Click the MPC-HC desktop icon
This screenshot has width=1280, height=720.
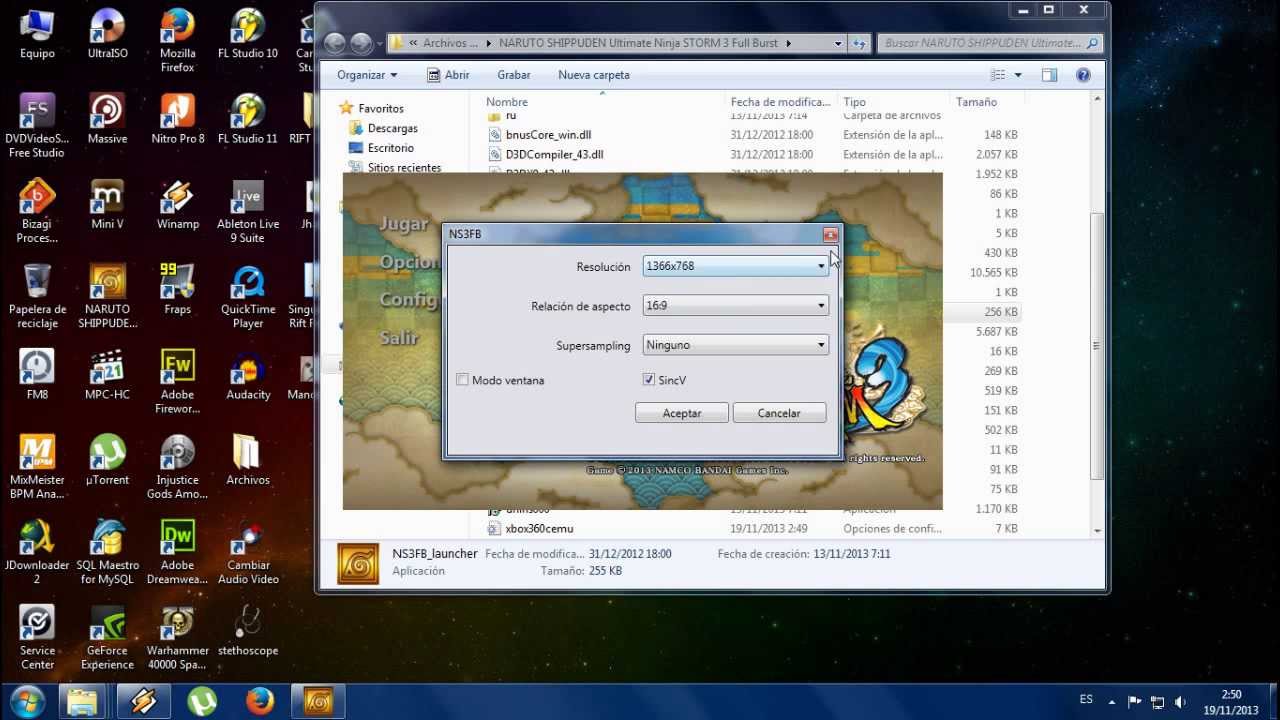click(107, 375)
